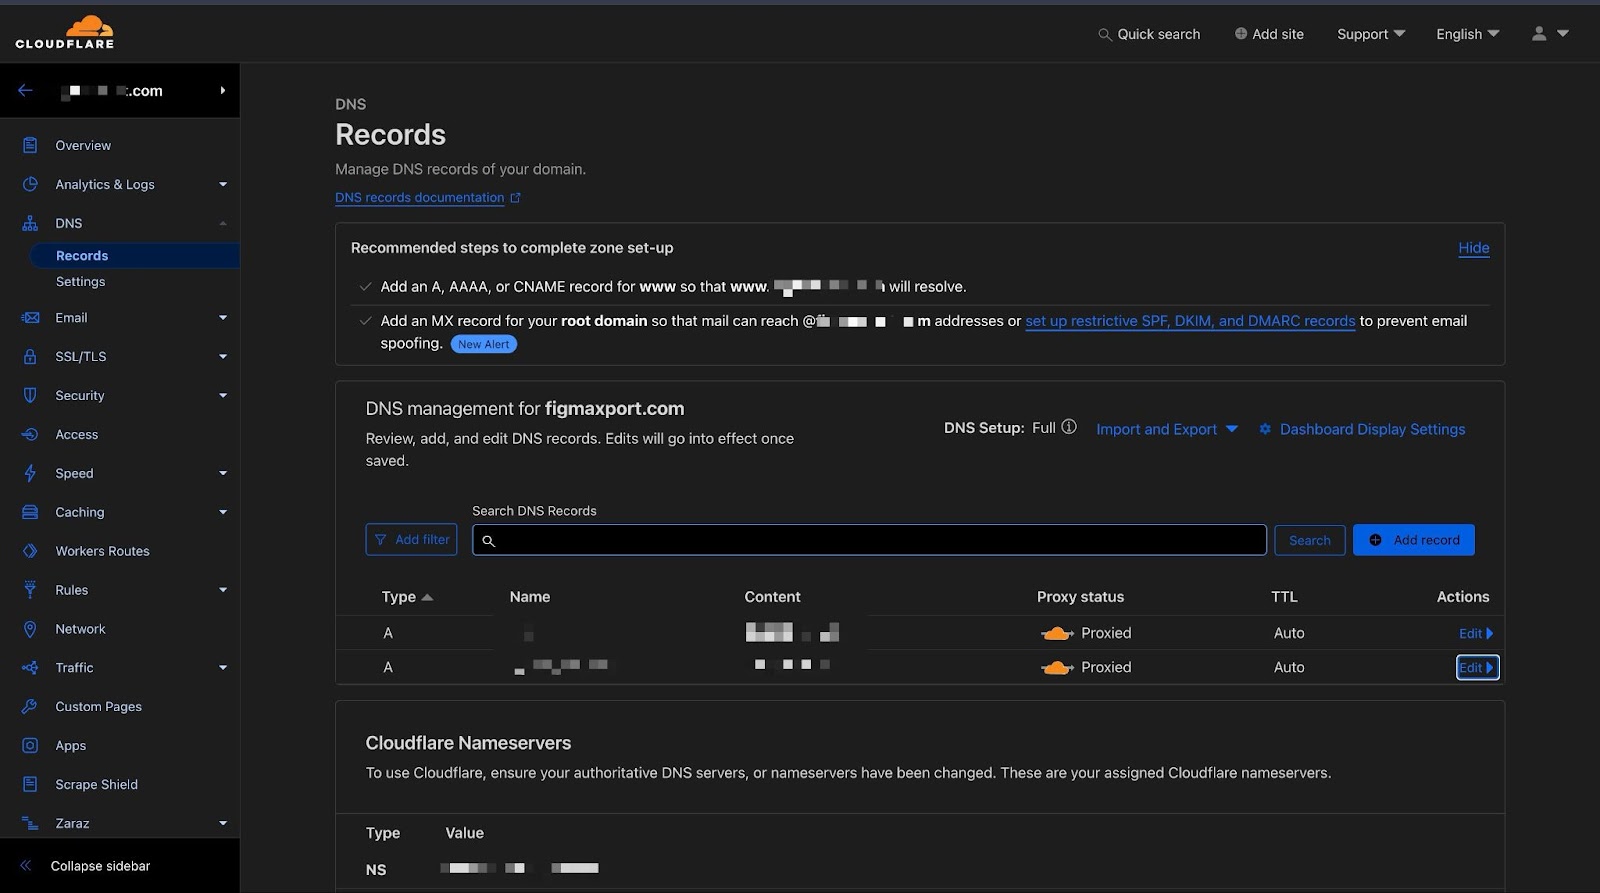Image resolution: width=1600 pixels, height=893 pixels.
Task: Open Network page
Action: 80,629
